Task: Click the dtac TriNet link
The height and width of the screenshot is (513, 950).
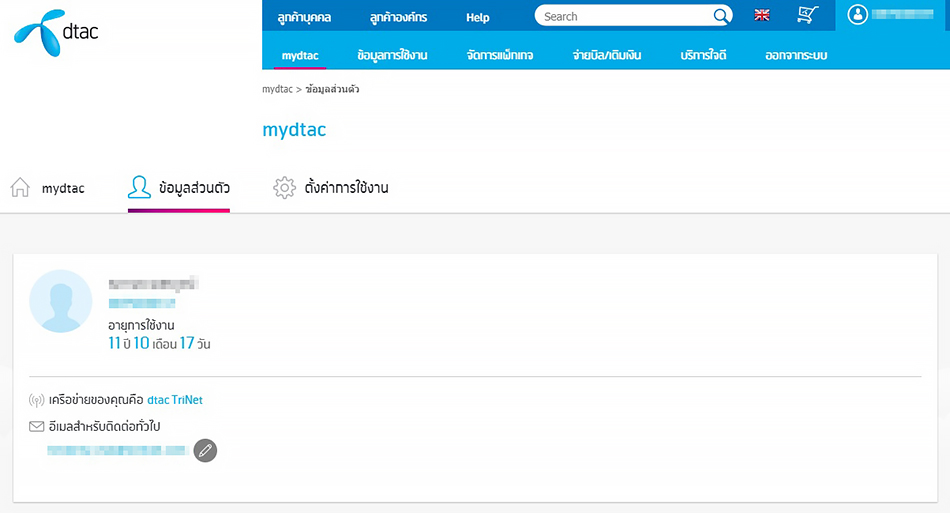Action: tap(174, 400)
